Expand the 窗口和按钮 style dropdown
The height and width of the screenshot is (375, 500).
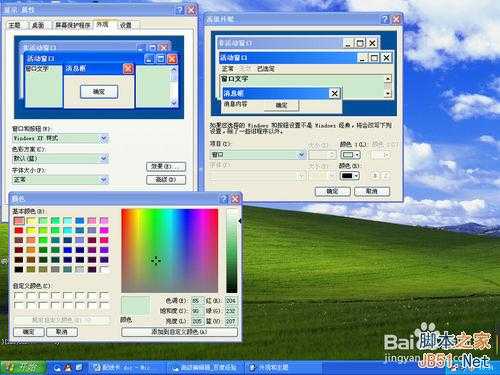tap(104, 138)
